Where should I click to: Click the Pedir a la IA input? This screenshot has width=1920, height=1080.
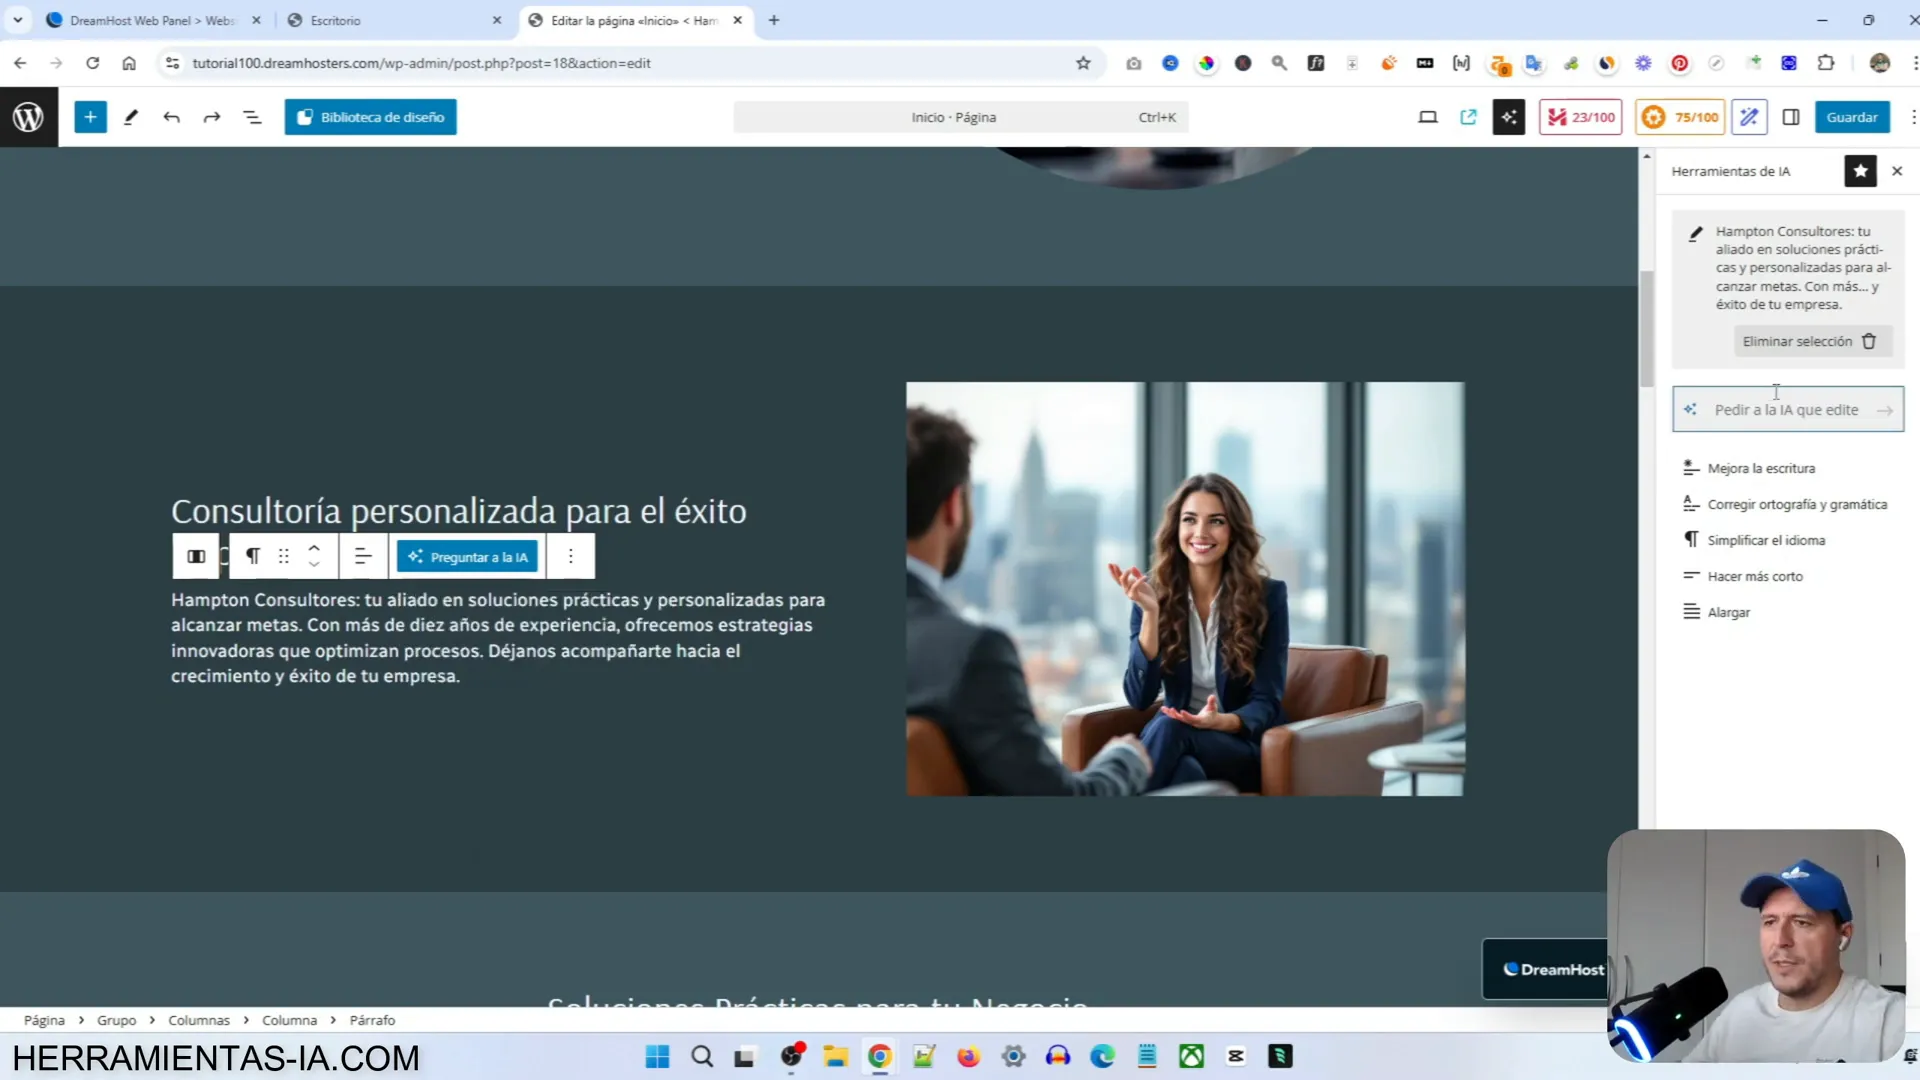pos(1786,410)
